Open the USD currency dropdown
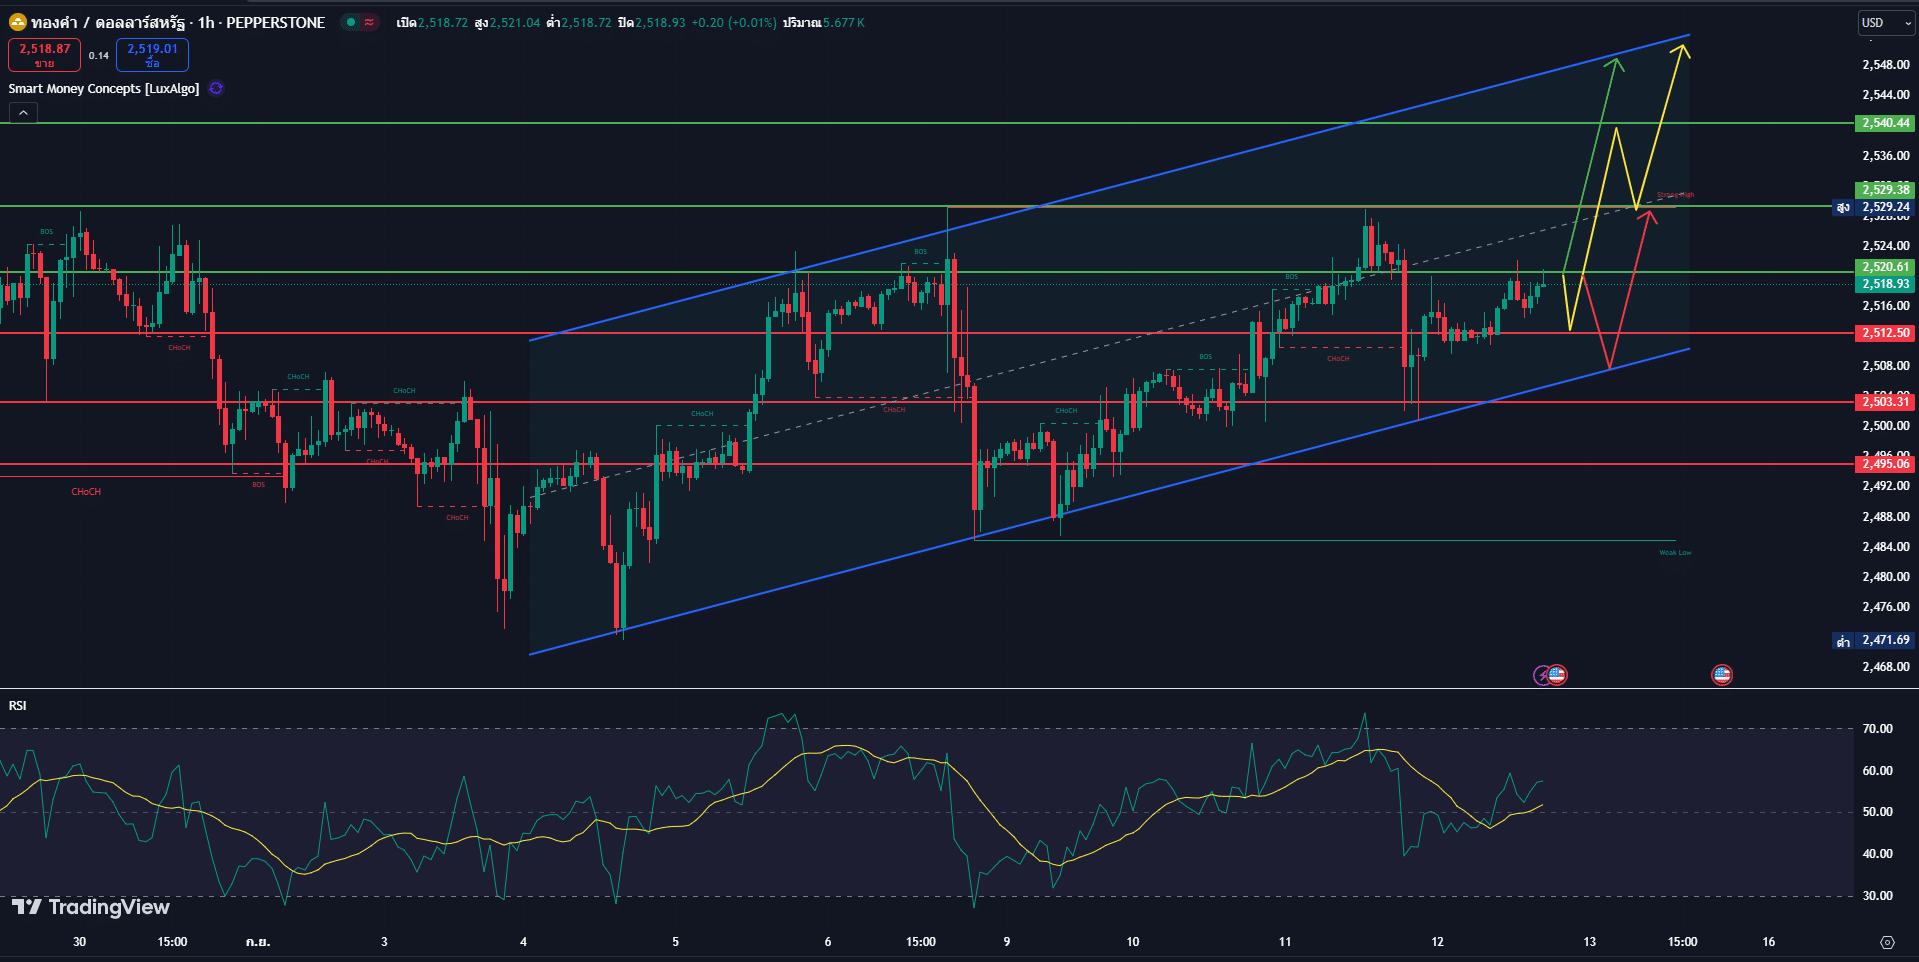1919x962 pixels. click(1886, 22)
